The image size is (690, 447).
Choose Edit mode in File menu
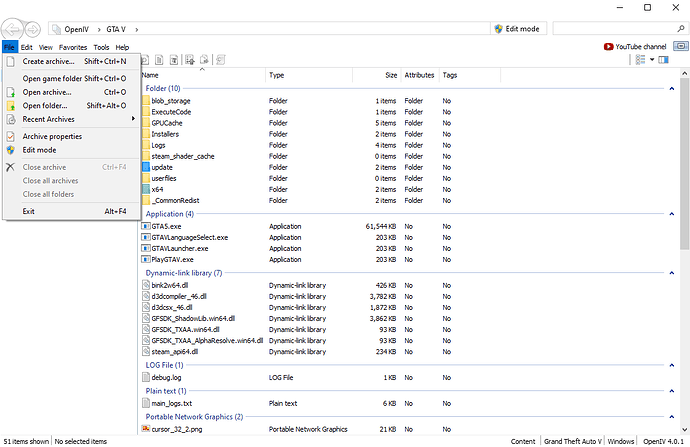click(x=72, y=150)
